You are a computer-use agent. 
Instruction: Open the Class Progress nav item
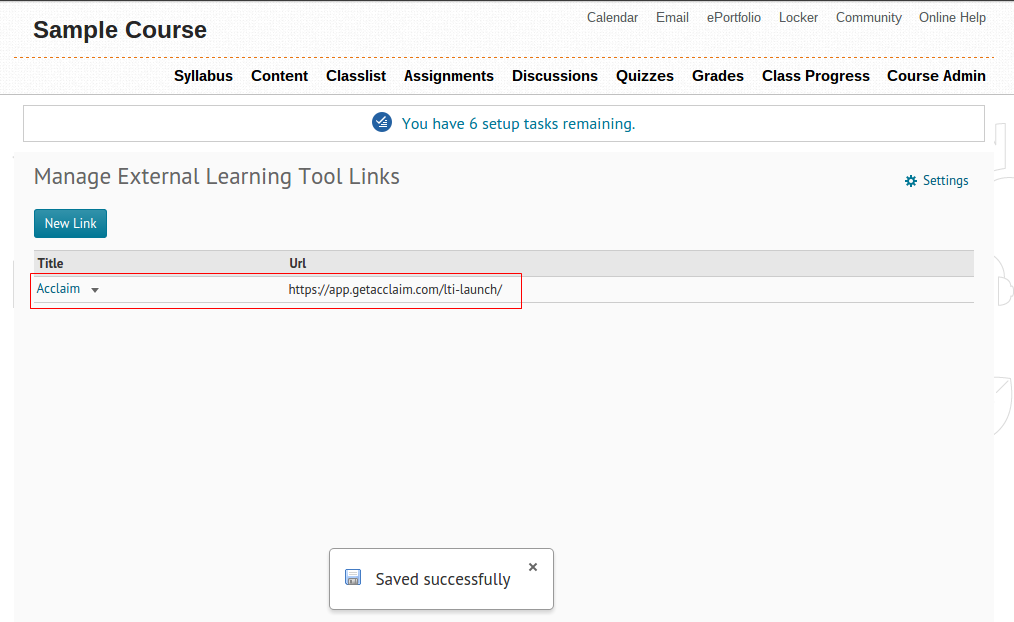pyautogui.click(x=815, y=76)
